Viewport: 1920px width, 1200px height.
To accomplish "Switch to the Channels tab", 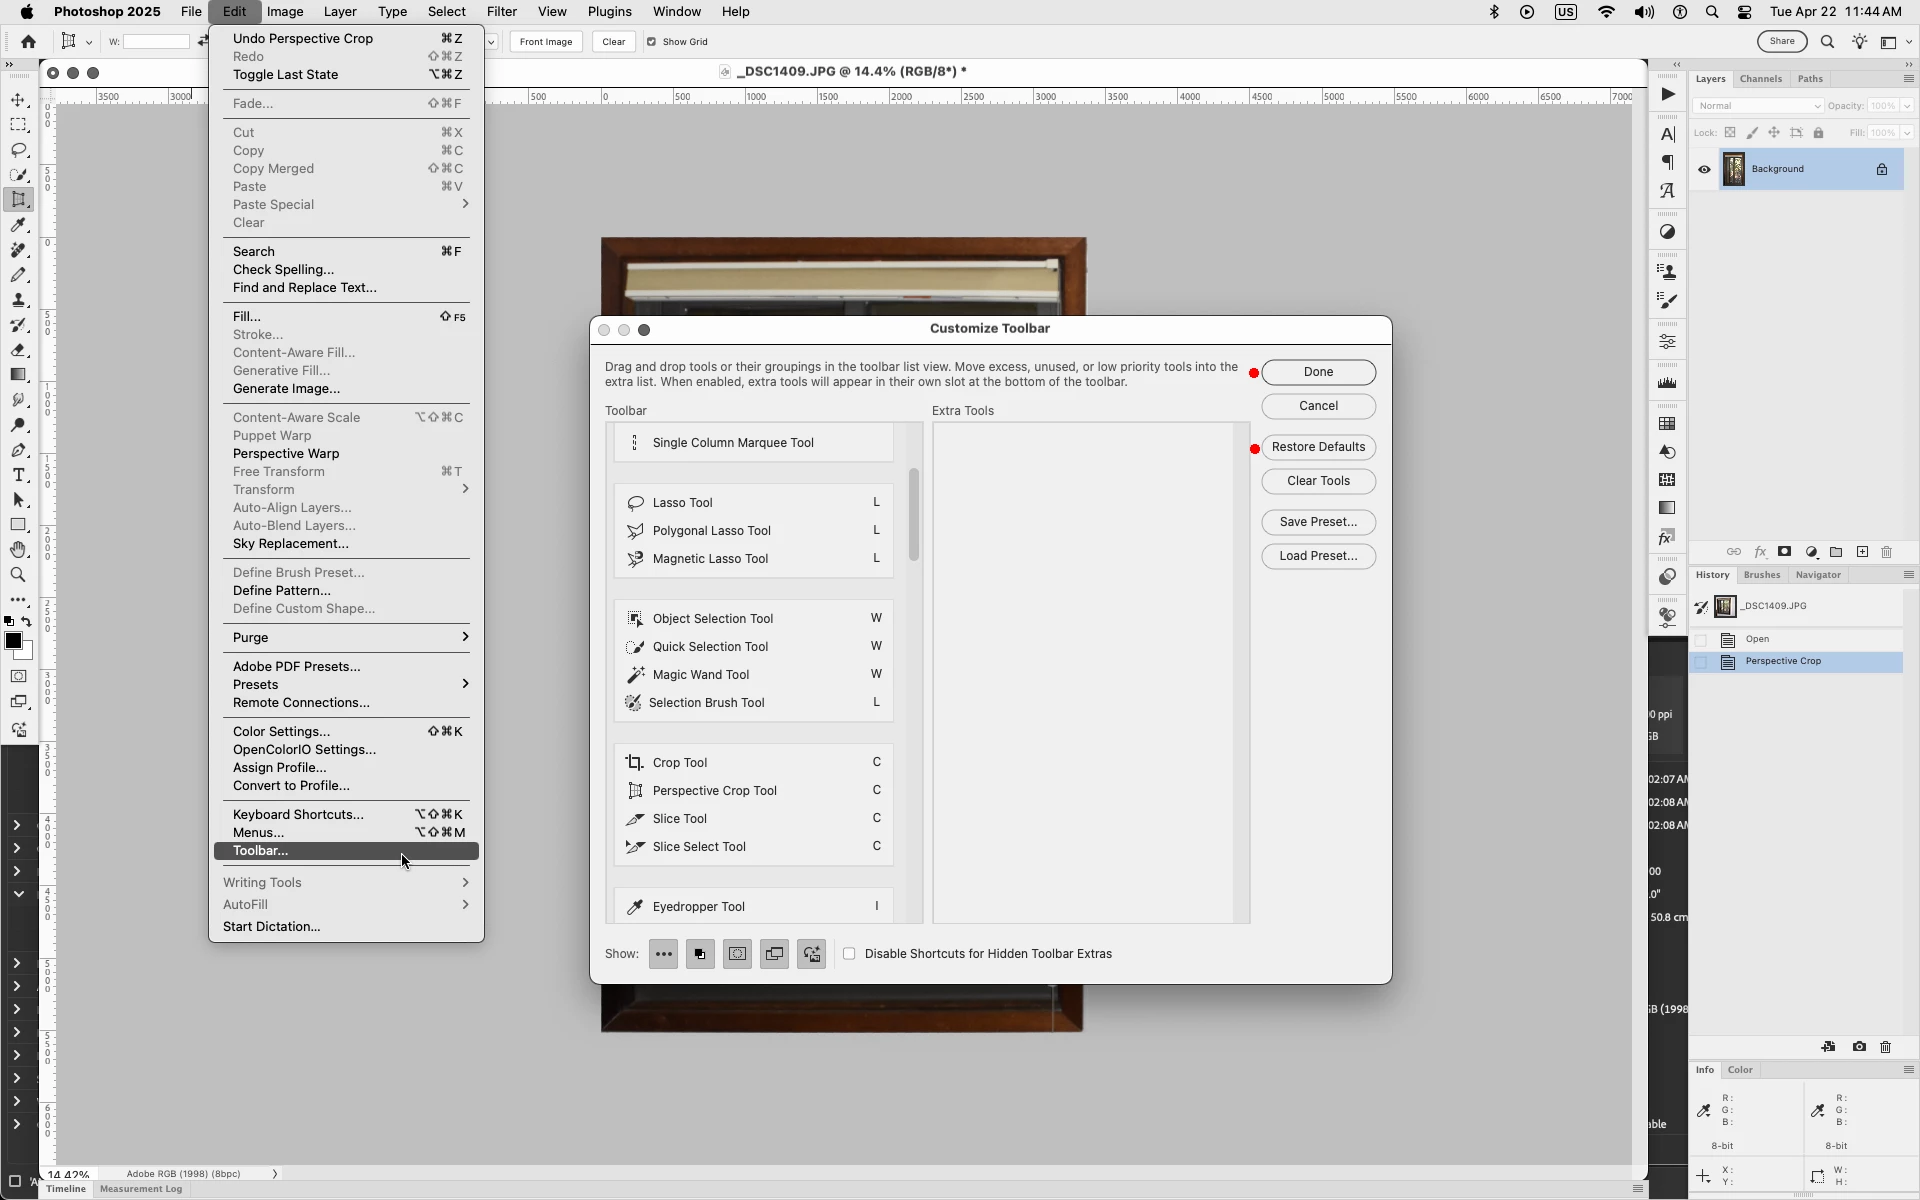I will 1760,79.
